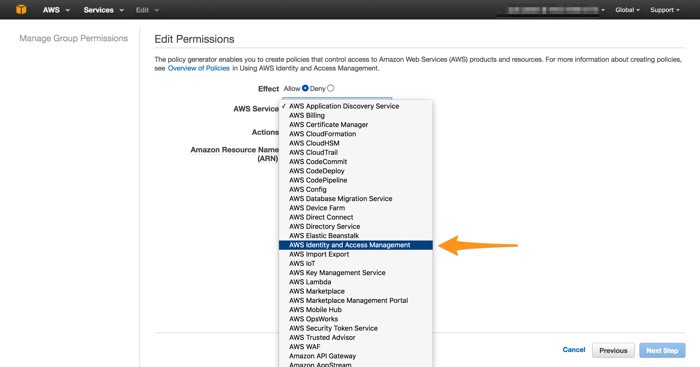
Task: Pick AWS Mobile Hub option
Action: pos(356,310)
